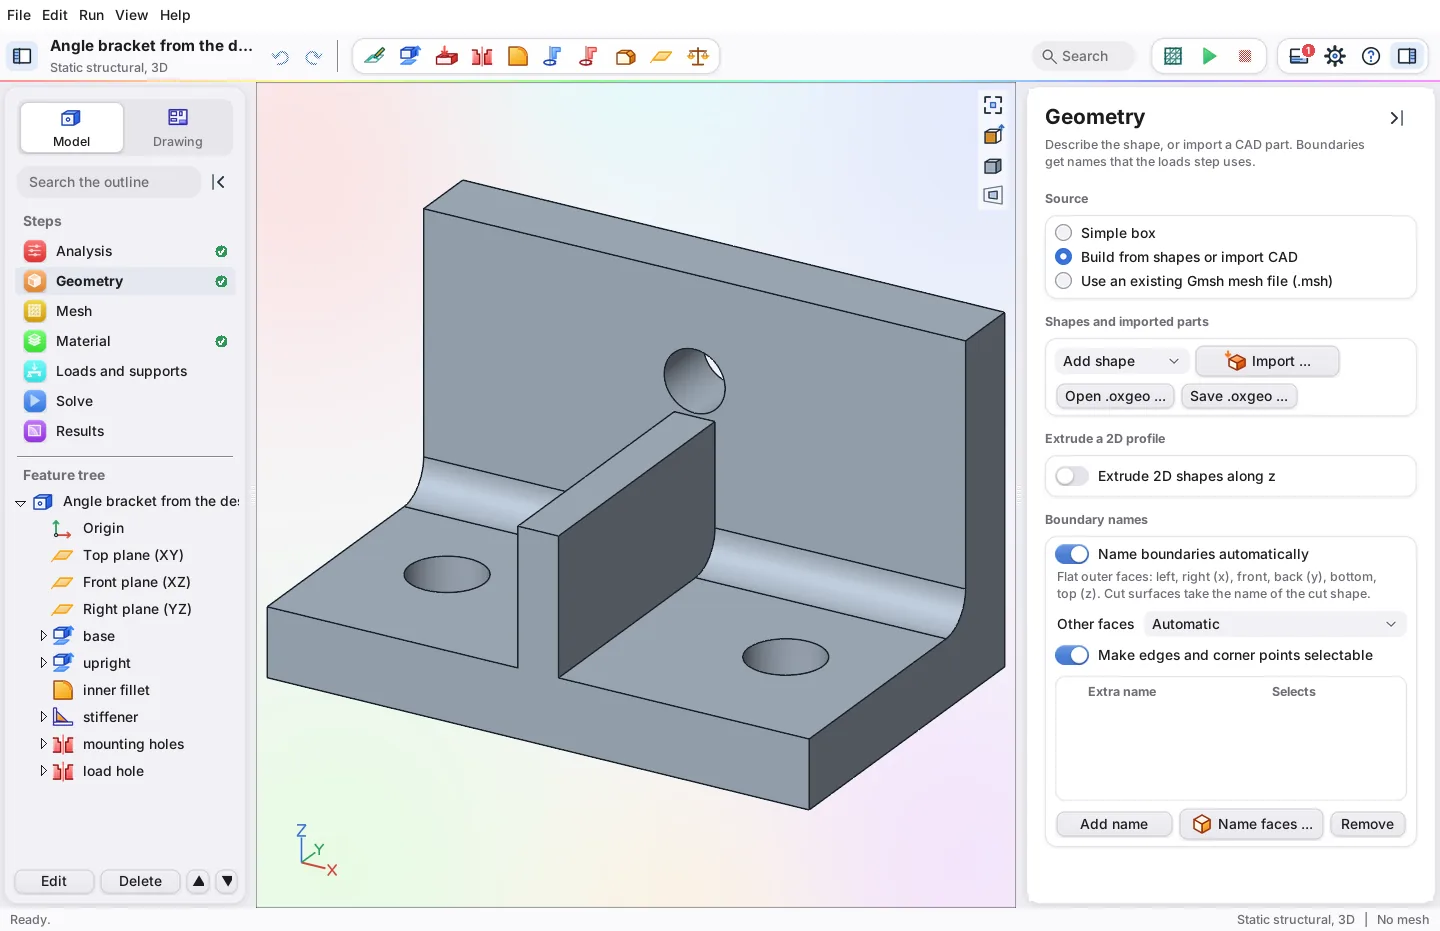Open the File menu
Screen dimensions: 1440x931
[x=19, y=15]
